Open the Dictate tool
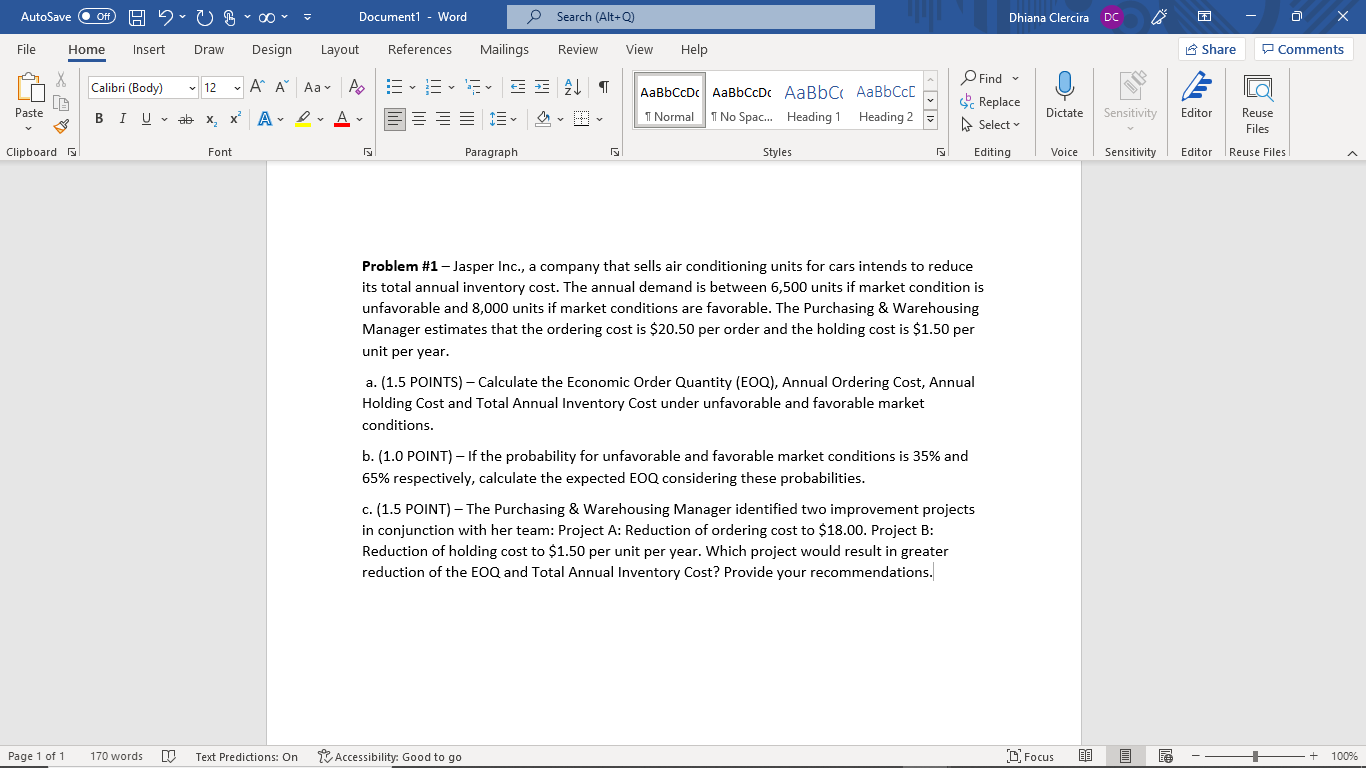The height and width of the screenshot is (768, 1366). tap(1063, 97)
